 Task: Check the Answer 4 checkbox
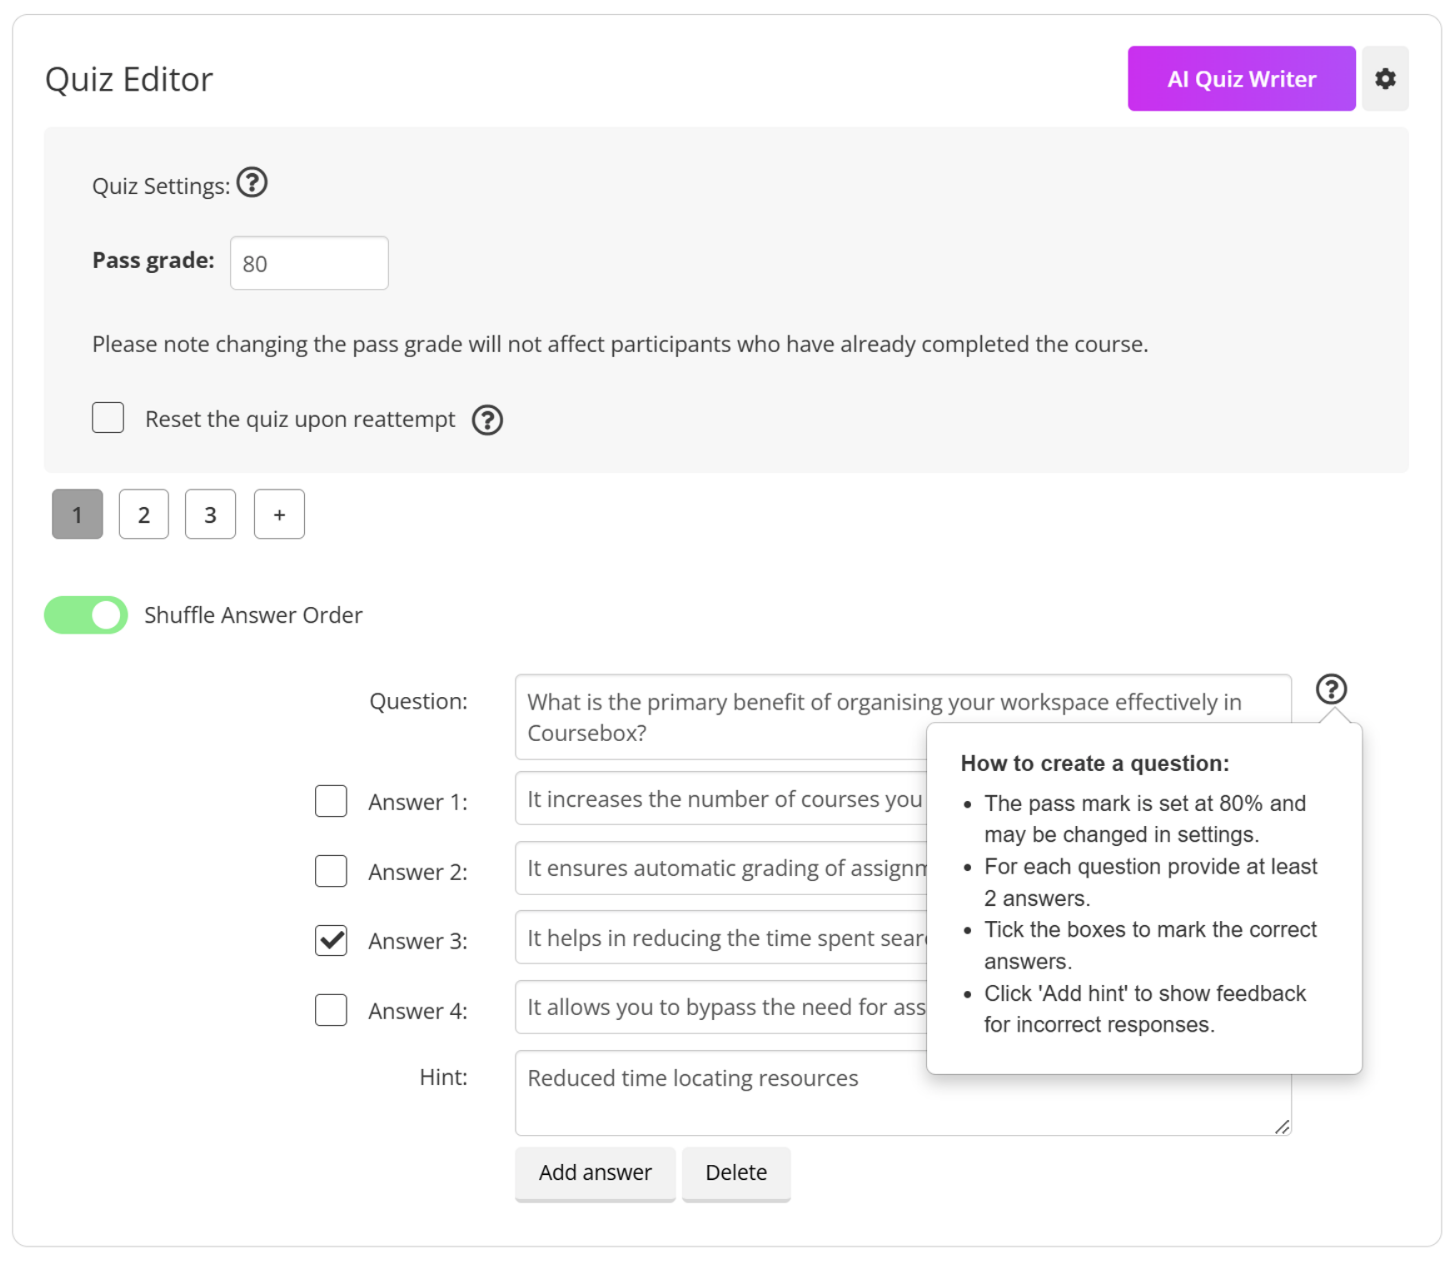pos(331,1010)
